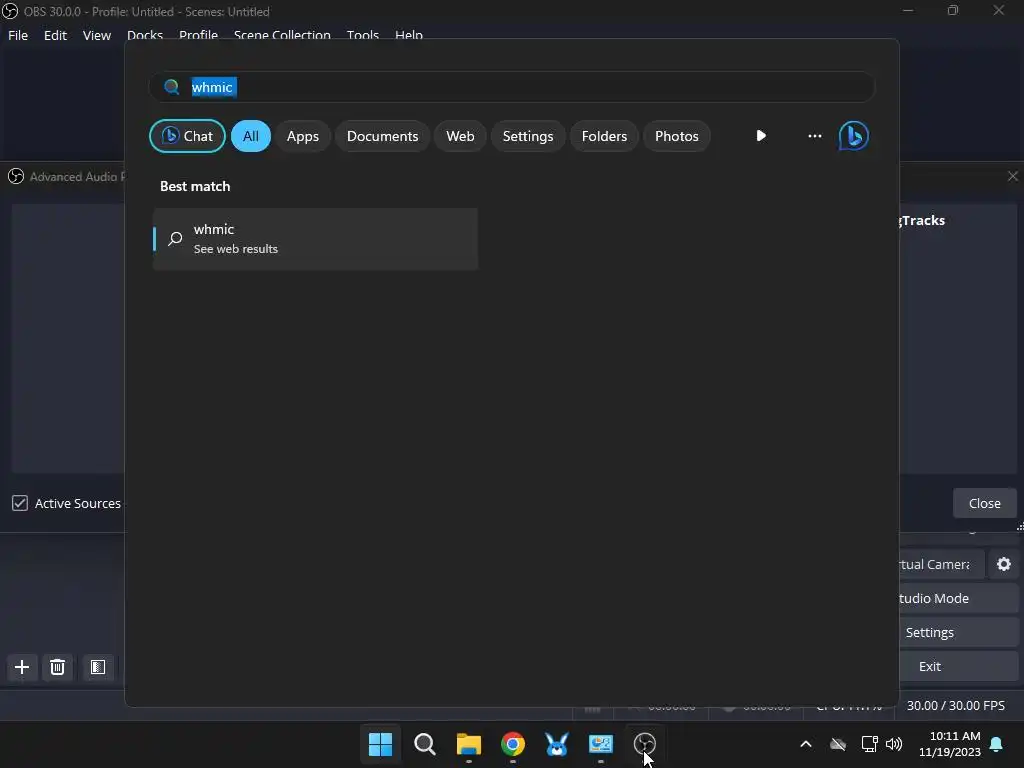The height and width of the screenshot is (768, 1024).
Task: Open the Windows Start menu
Action: click(380, 744)
